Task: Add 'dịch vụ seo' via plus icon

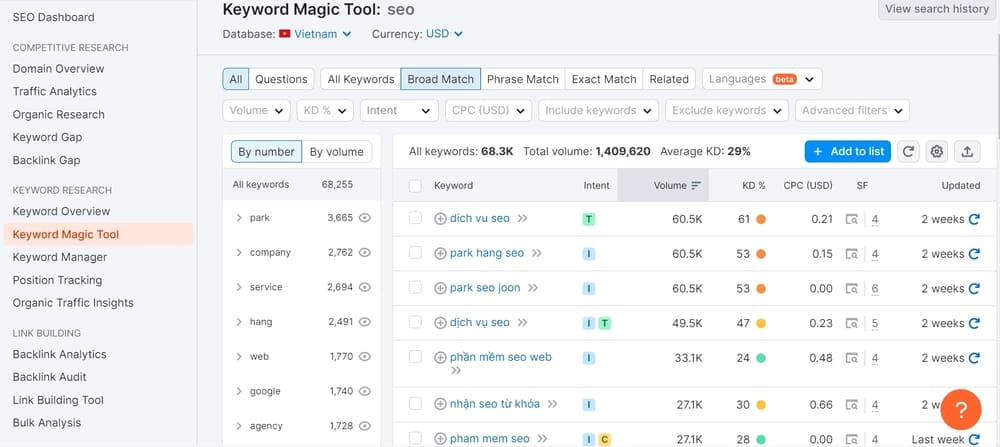Action: point(440,323)
